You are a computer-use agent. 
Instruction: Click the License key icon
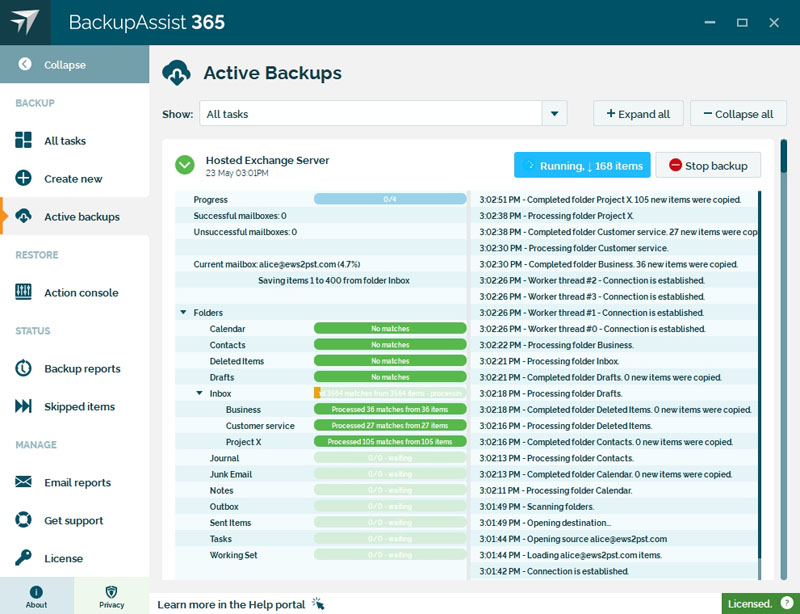point(23,557)
